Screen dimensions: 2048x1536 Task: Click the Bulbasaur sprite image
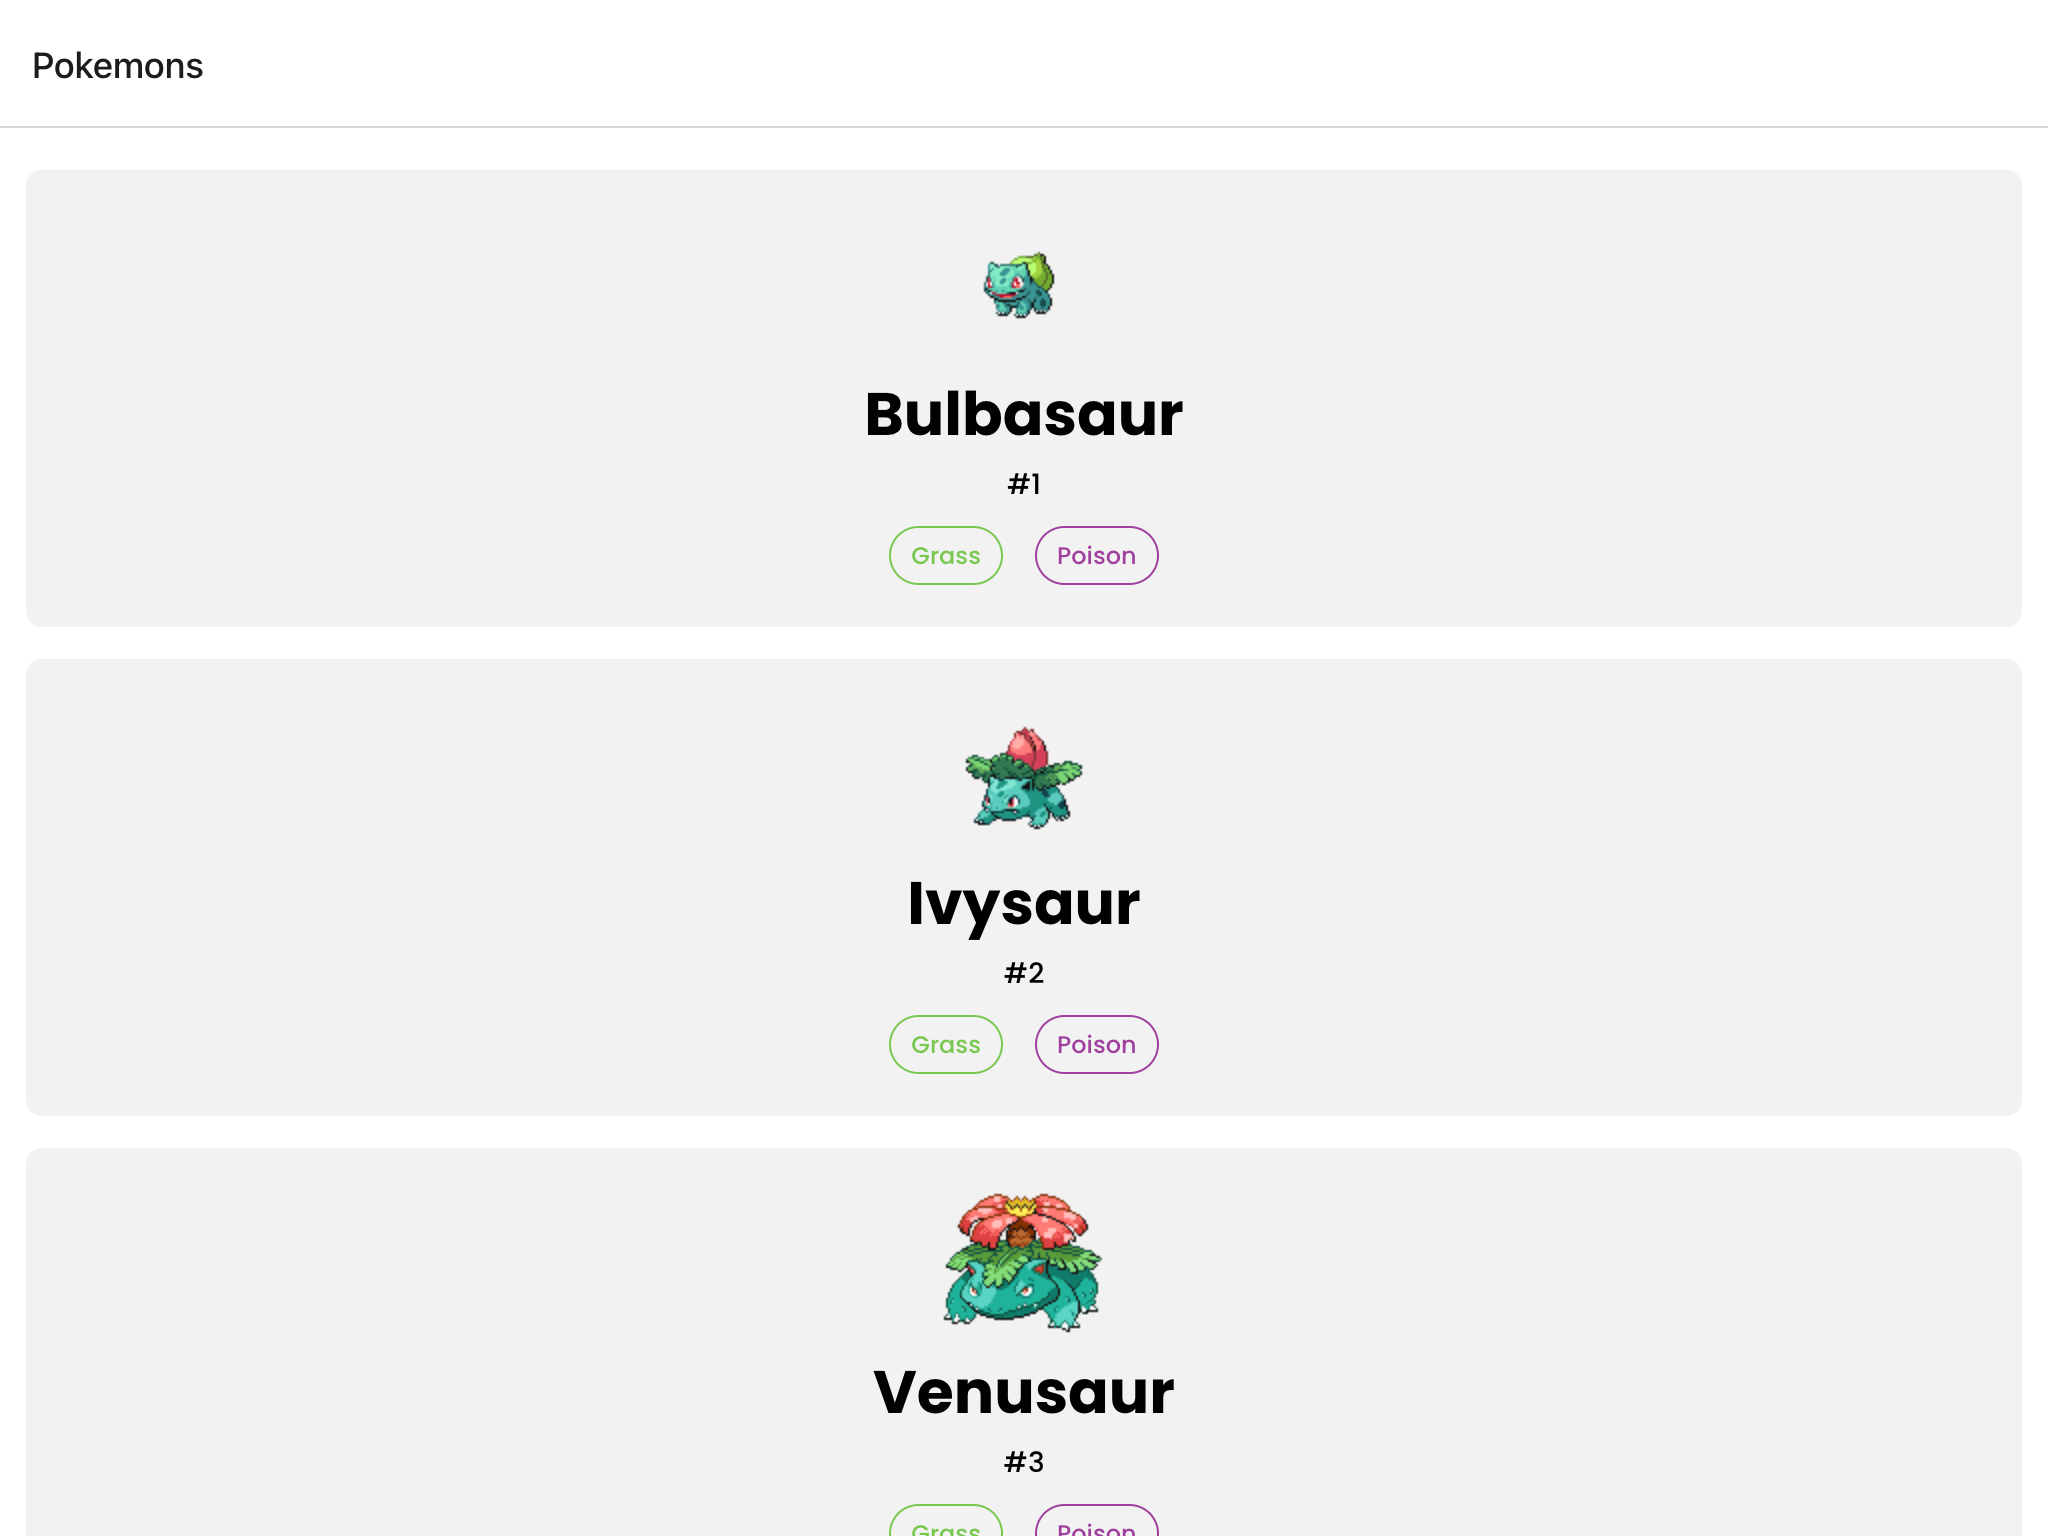point(1020,285)
